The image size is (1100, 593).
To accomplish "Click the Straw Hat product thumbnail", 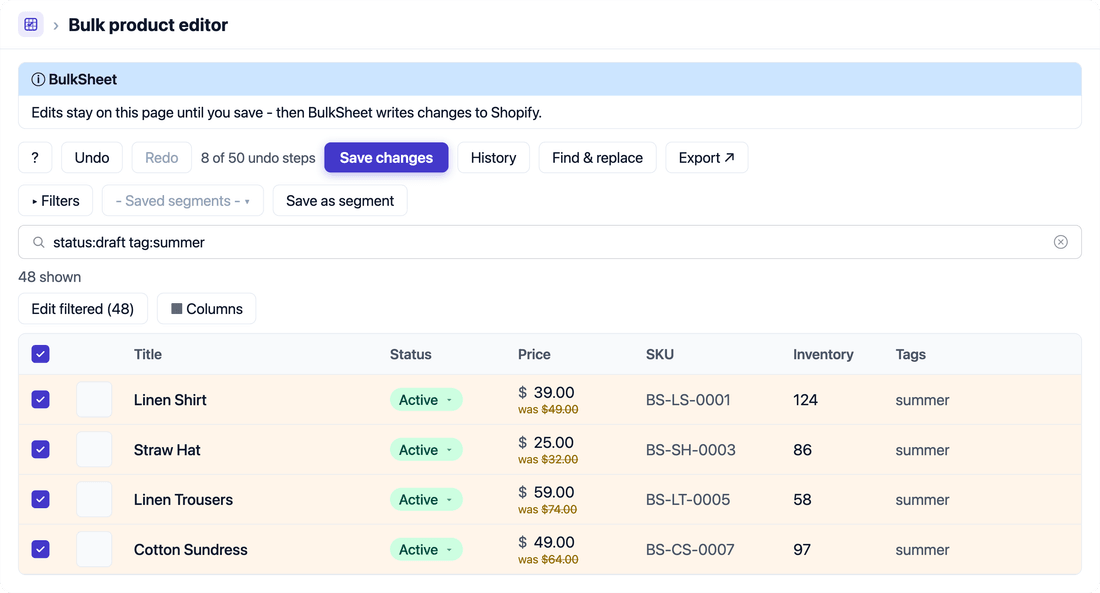I will 94,450.
